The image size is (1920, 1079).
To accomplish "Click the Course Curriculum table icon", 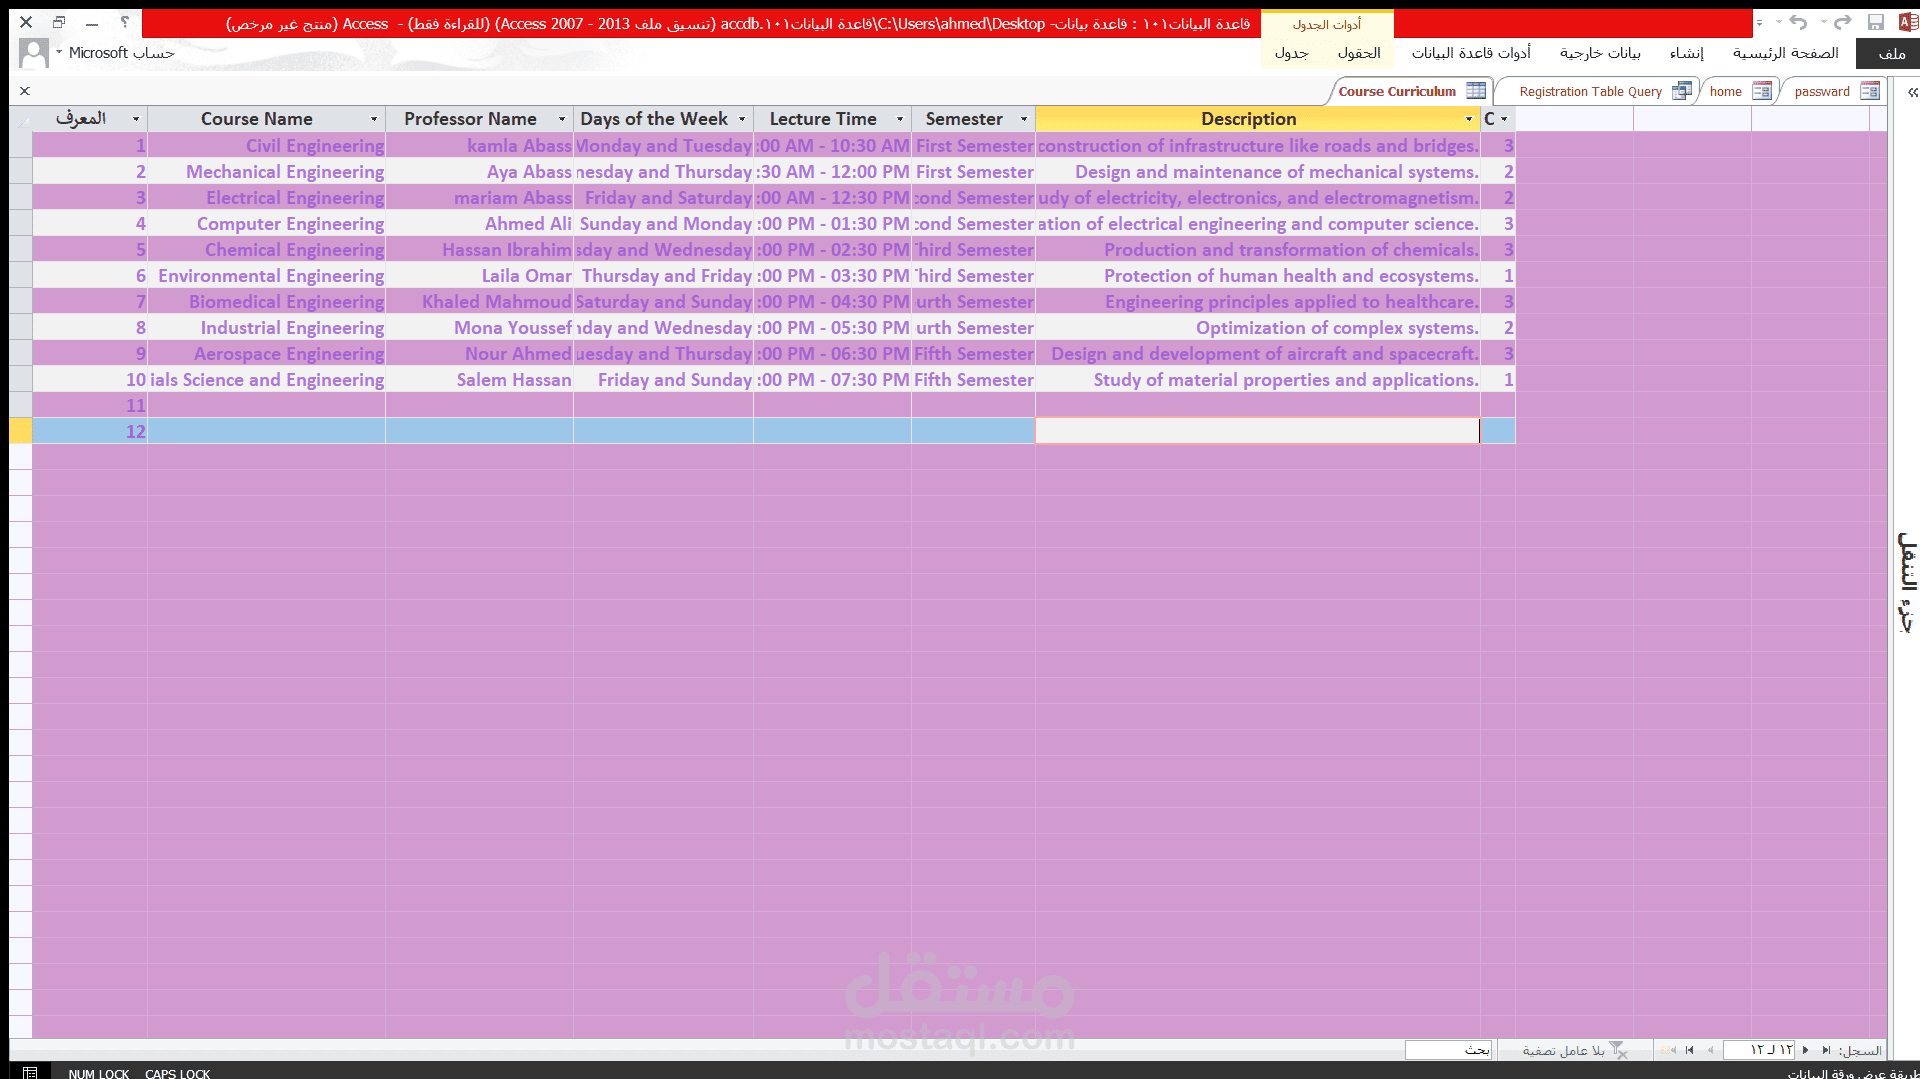I will point(1476,91).
